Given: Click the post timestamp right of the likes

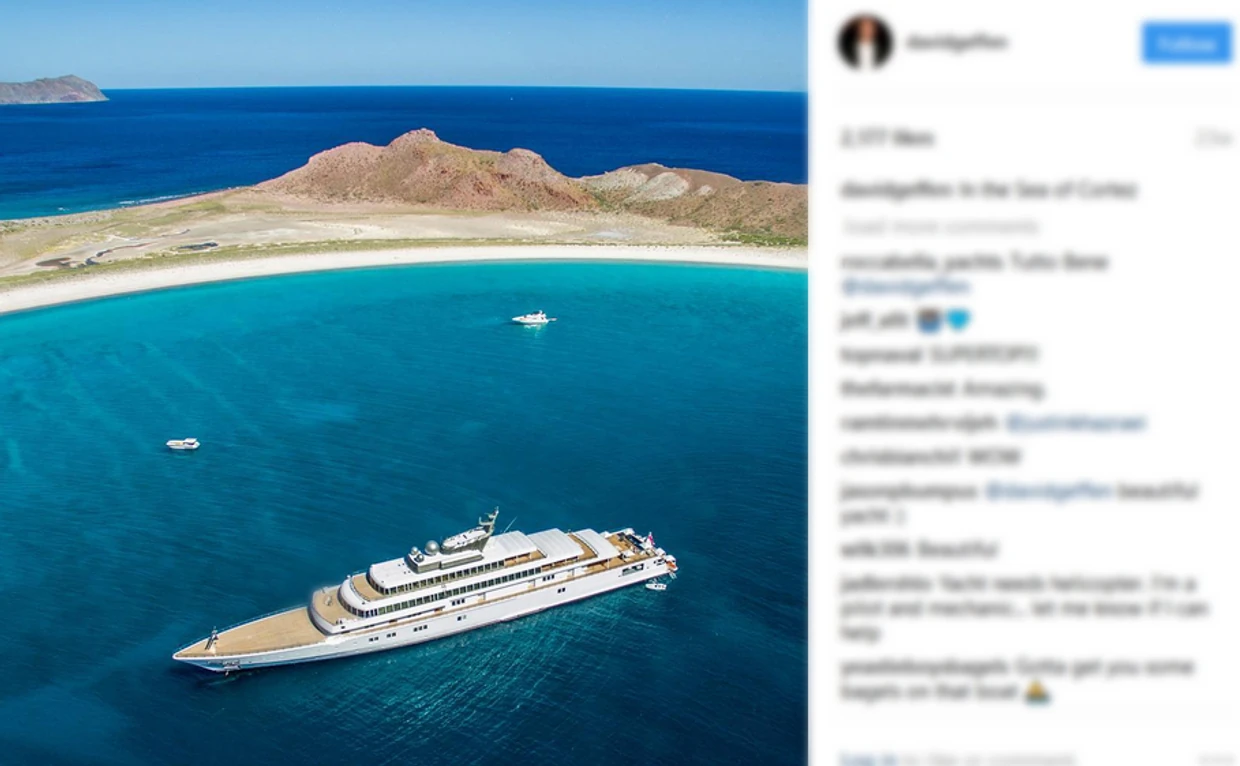Looking at the screenshot, I should click(x=1214, y=139).
